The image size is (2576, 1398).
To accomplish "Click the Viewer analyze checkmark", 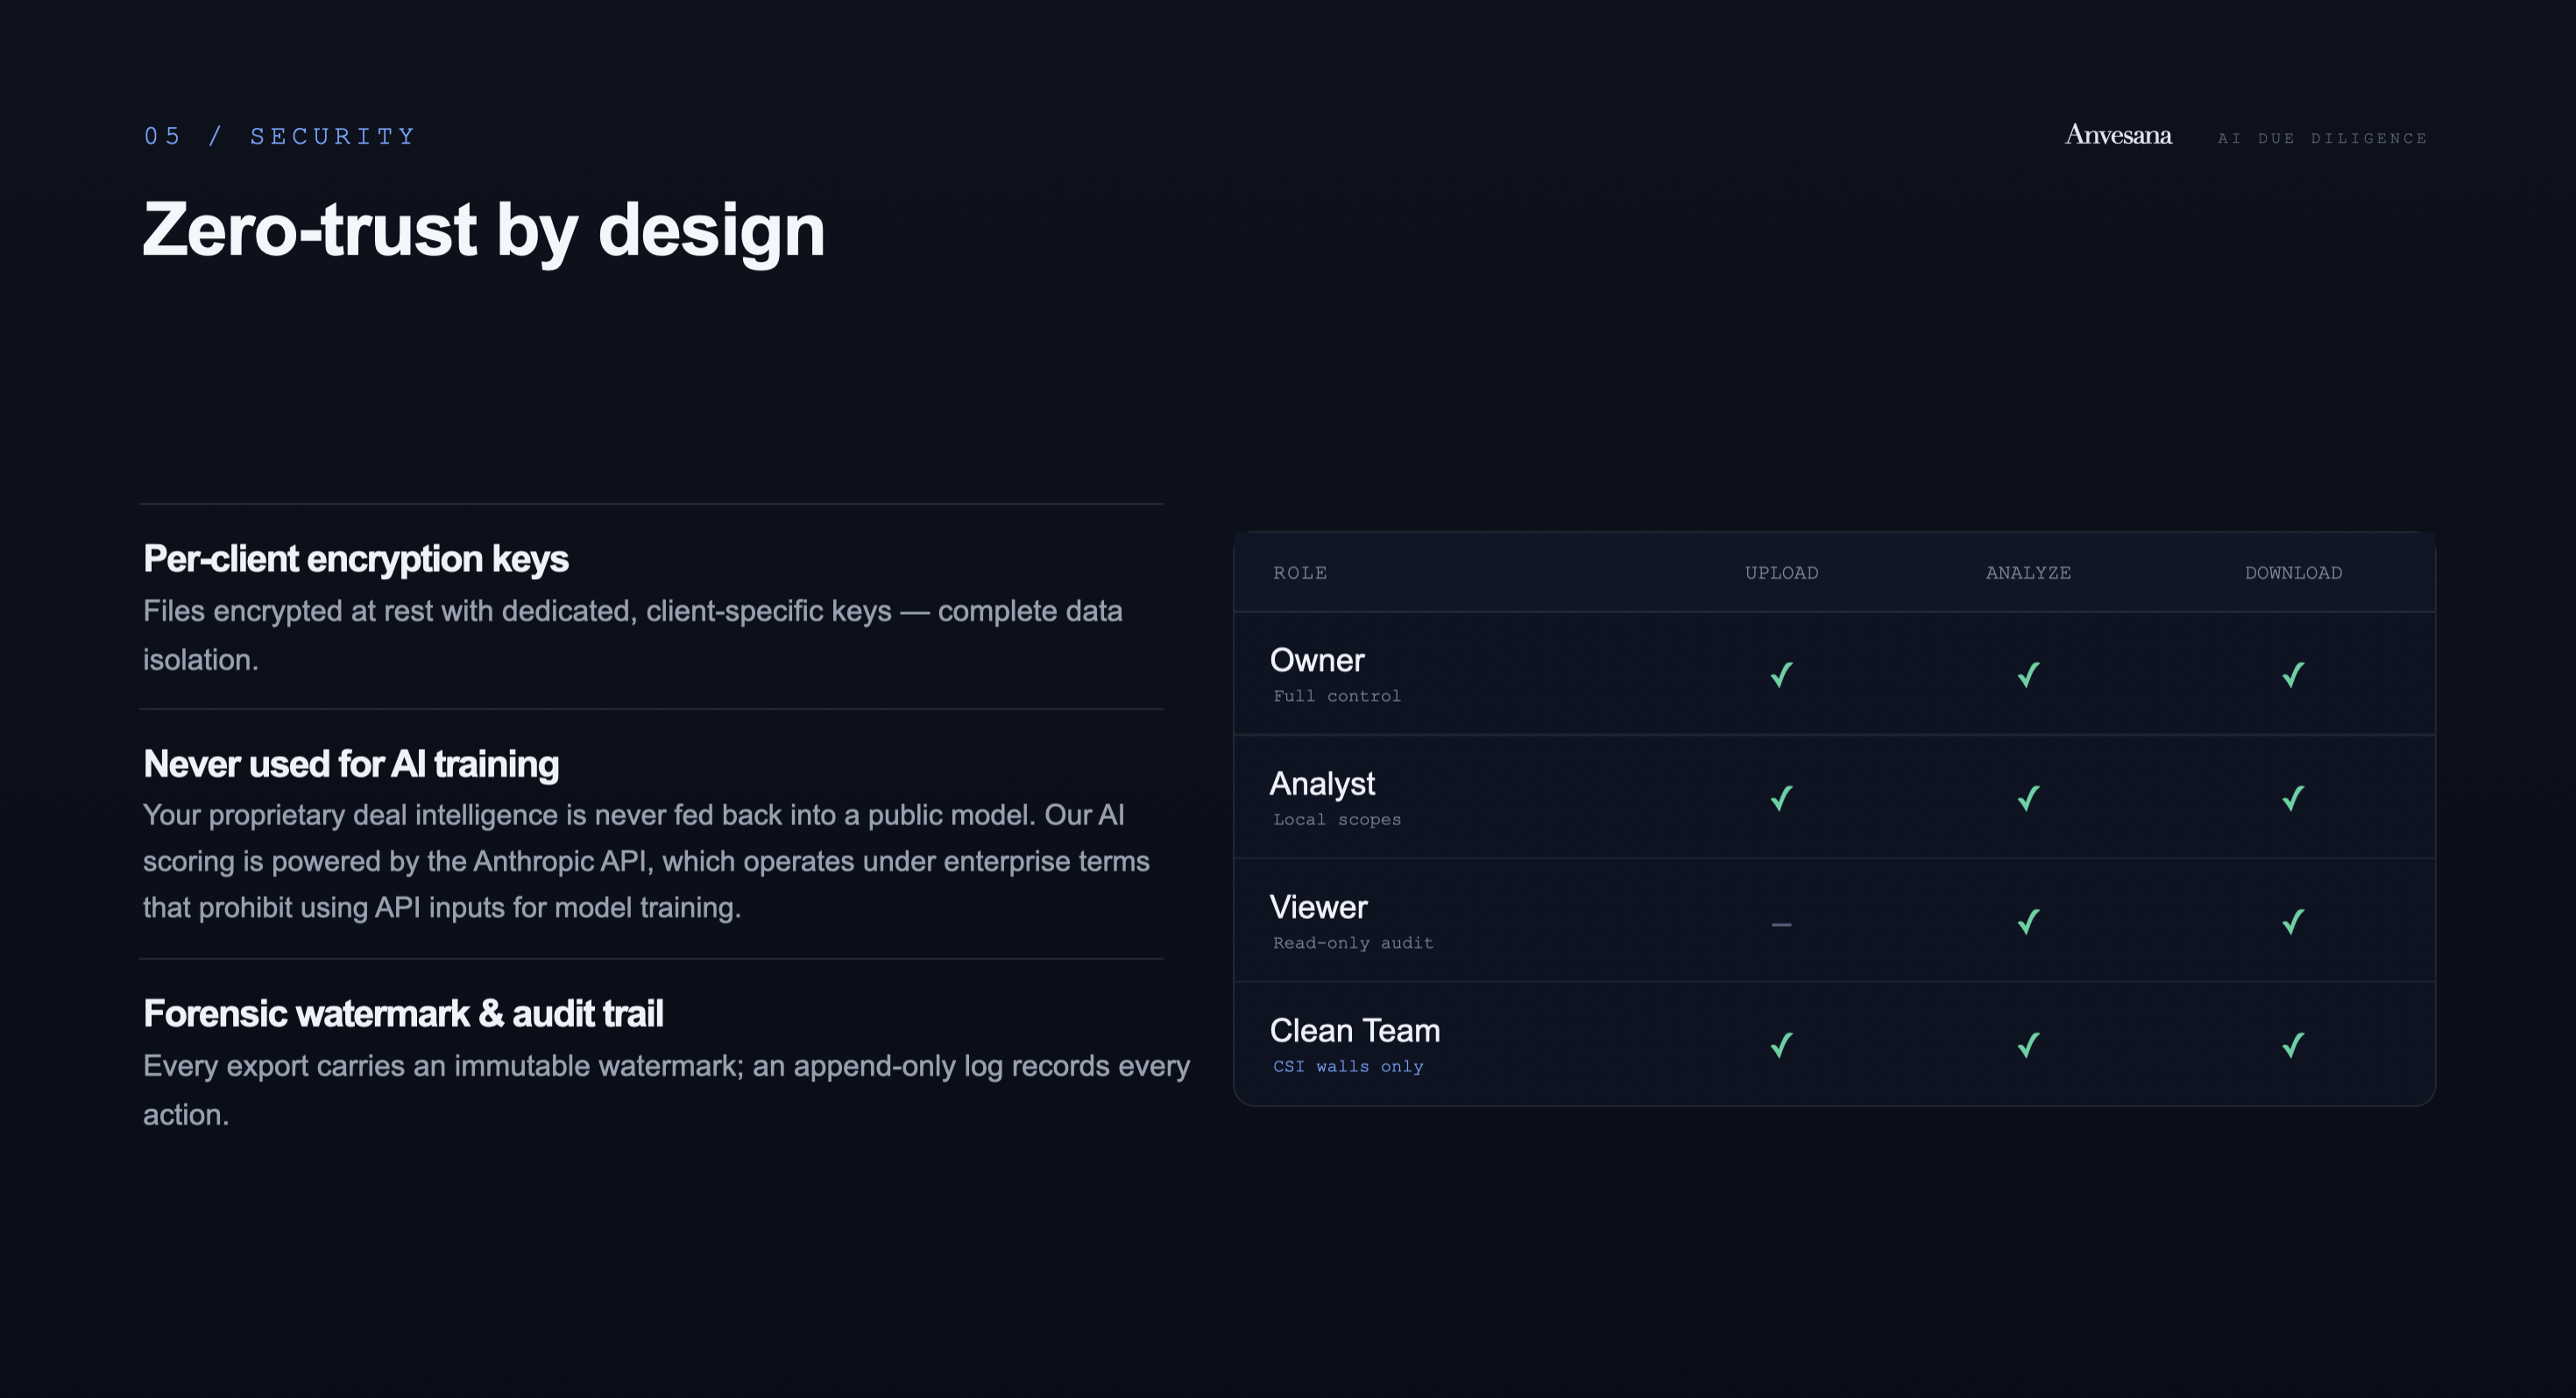I will (x=2028, y=921).
